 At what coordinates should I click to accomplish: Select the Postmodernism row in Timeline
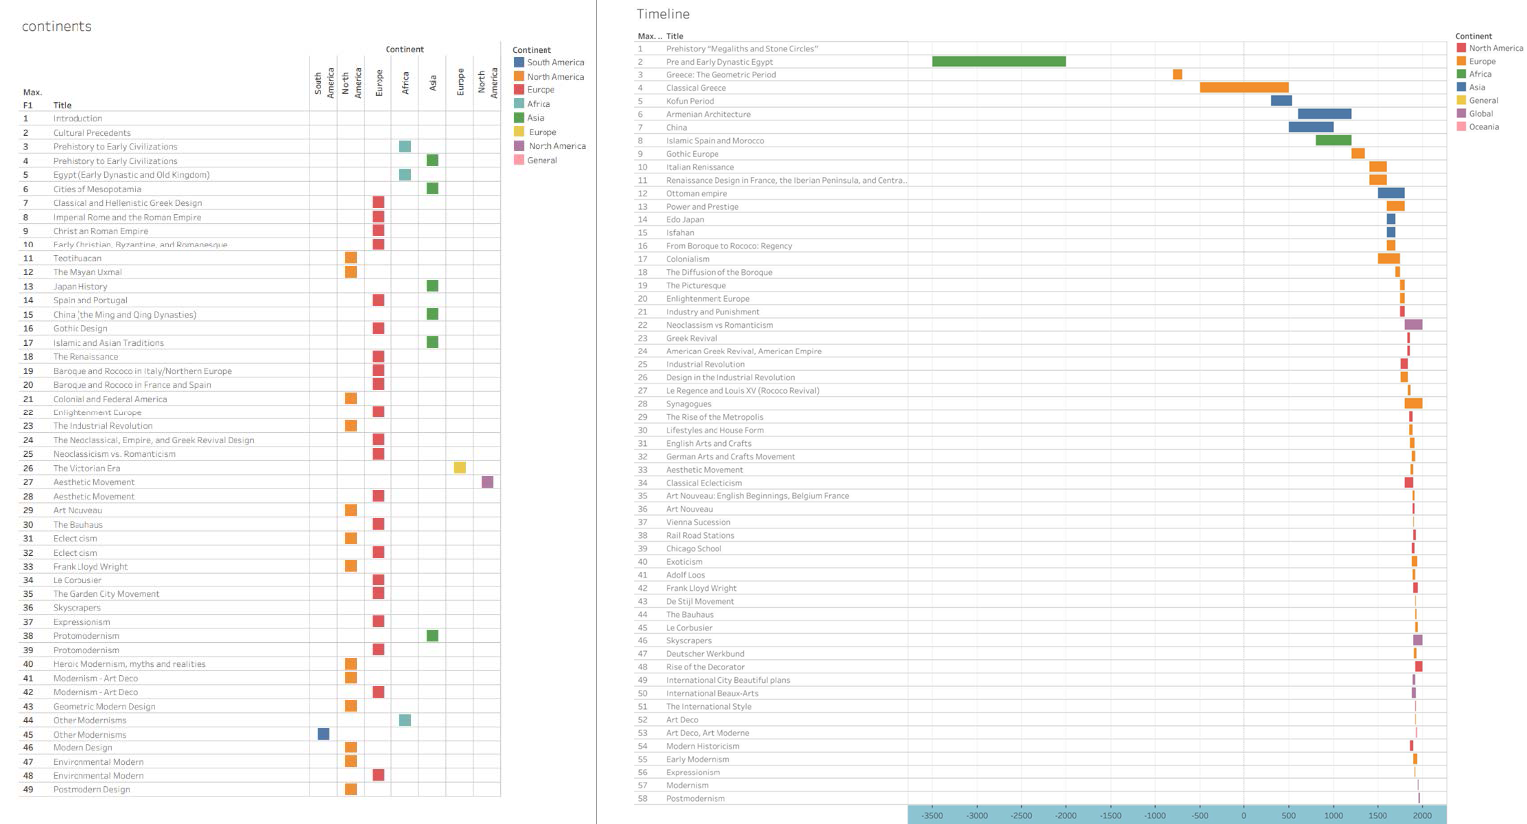695,798
